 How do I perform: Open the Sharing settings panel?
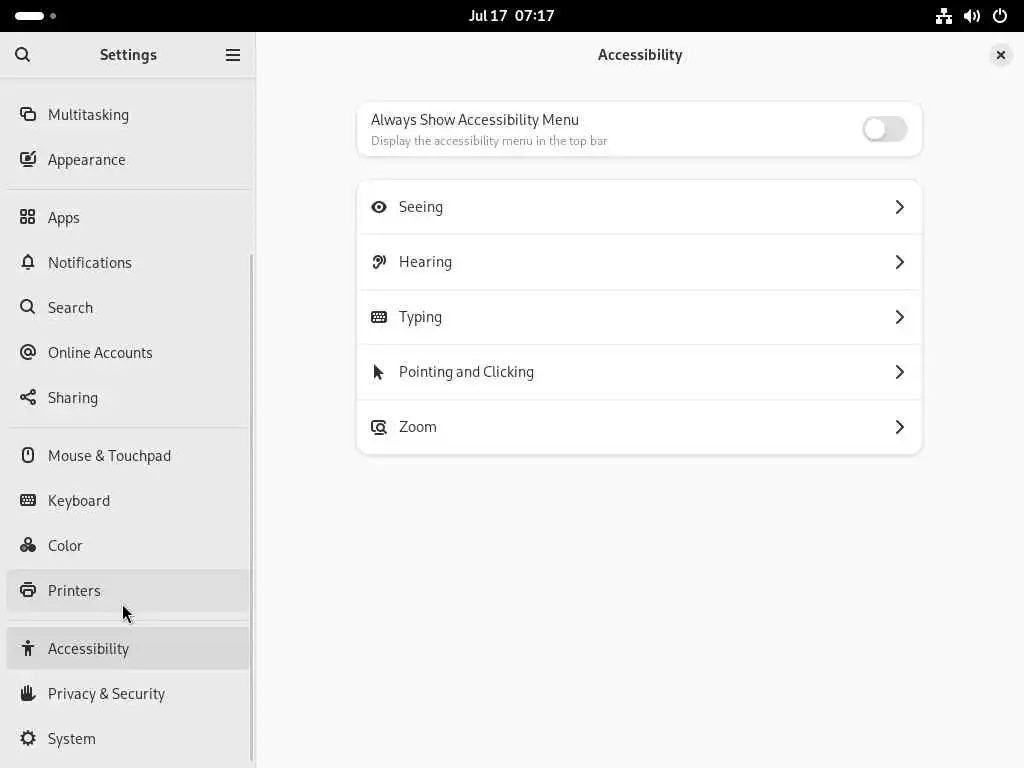tap(128, 397)
